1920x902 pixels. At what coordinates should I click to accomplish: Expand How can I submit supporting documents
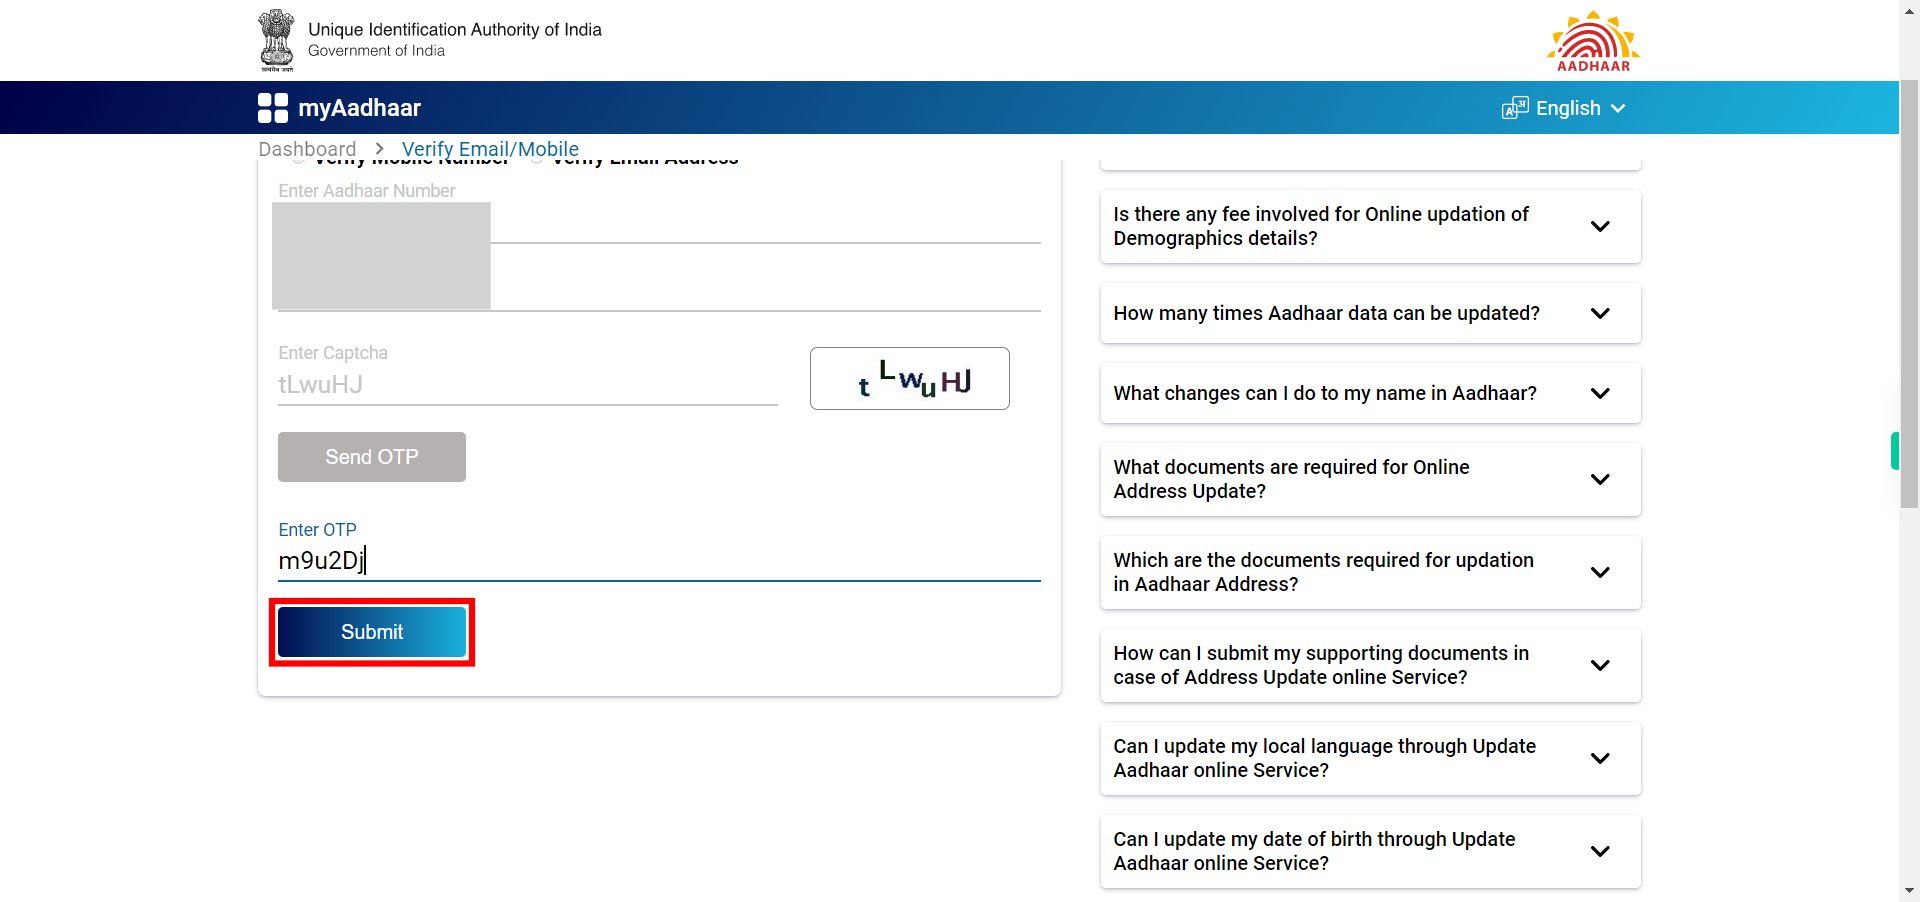pyautogui.click(x=1371, y=665)
